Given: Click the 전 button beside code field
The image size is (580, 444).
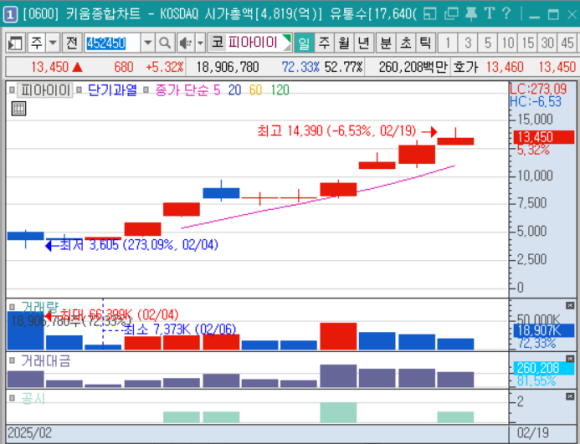Looking at the screenshot, I should point(72,43).
